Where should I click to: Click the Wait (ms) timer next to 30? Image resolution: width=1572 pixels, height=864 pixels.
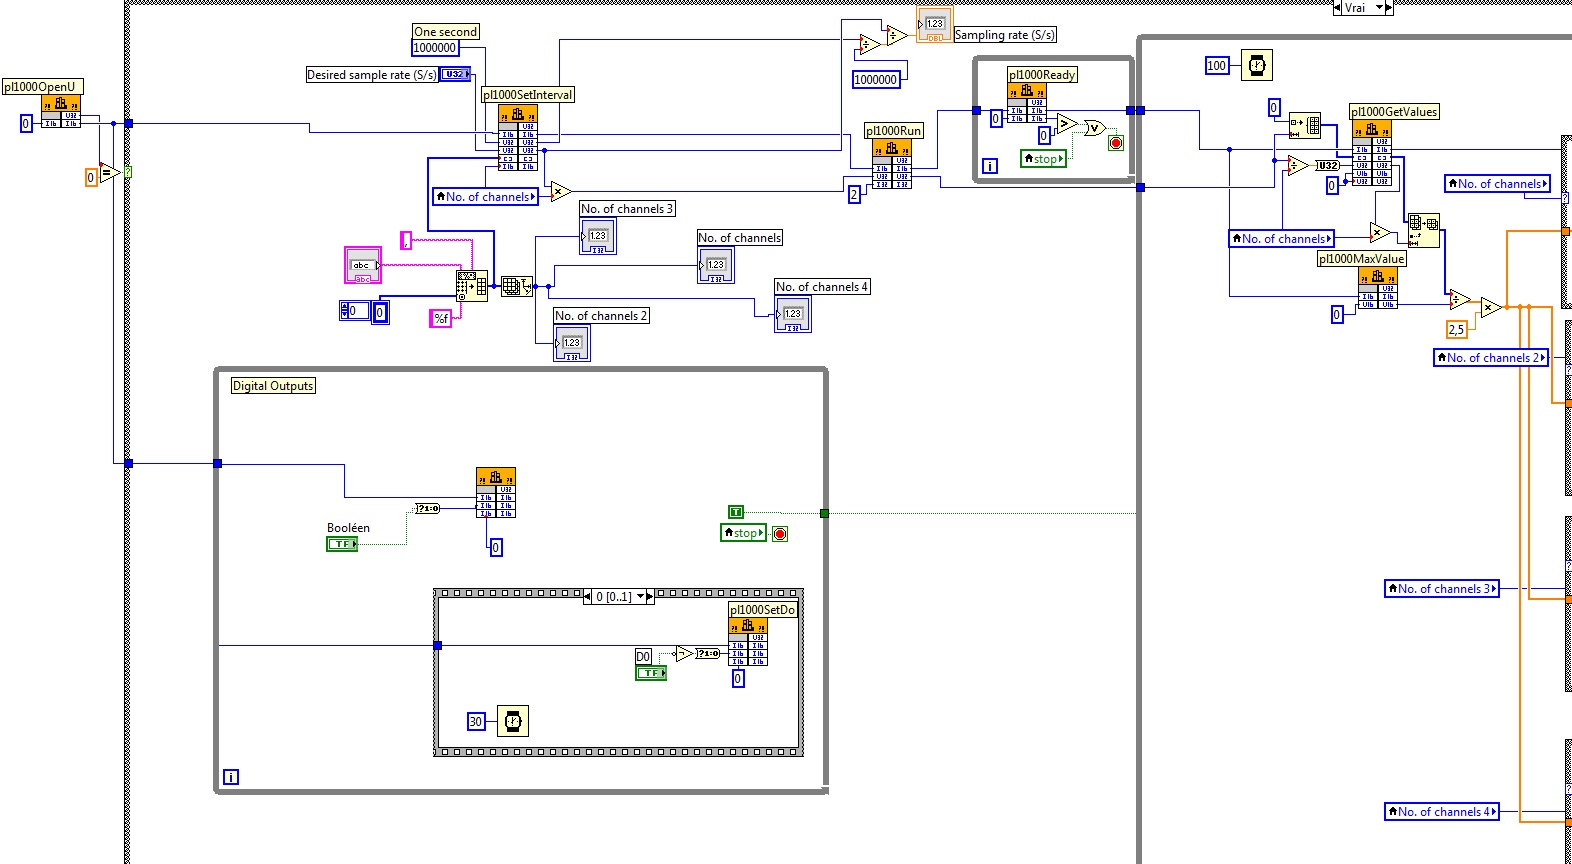click(512, 721)
